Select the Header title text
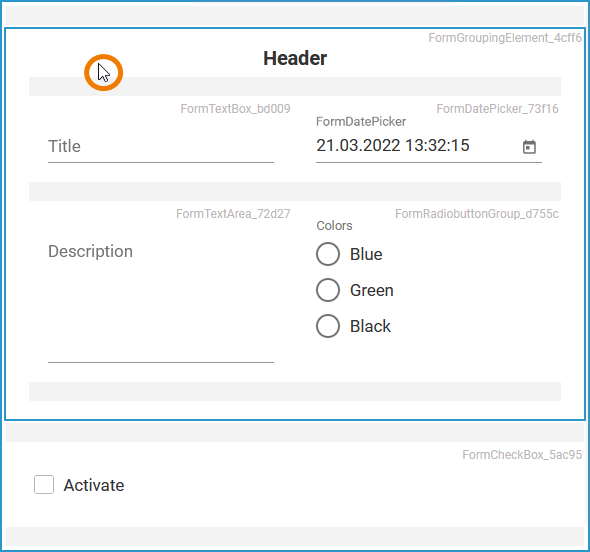Image resolution: width=590 pixels, height=552 pixels. (x=295, y=58)
